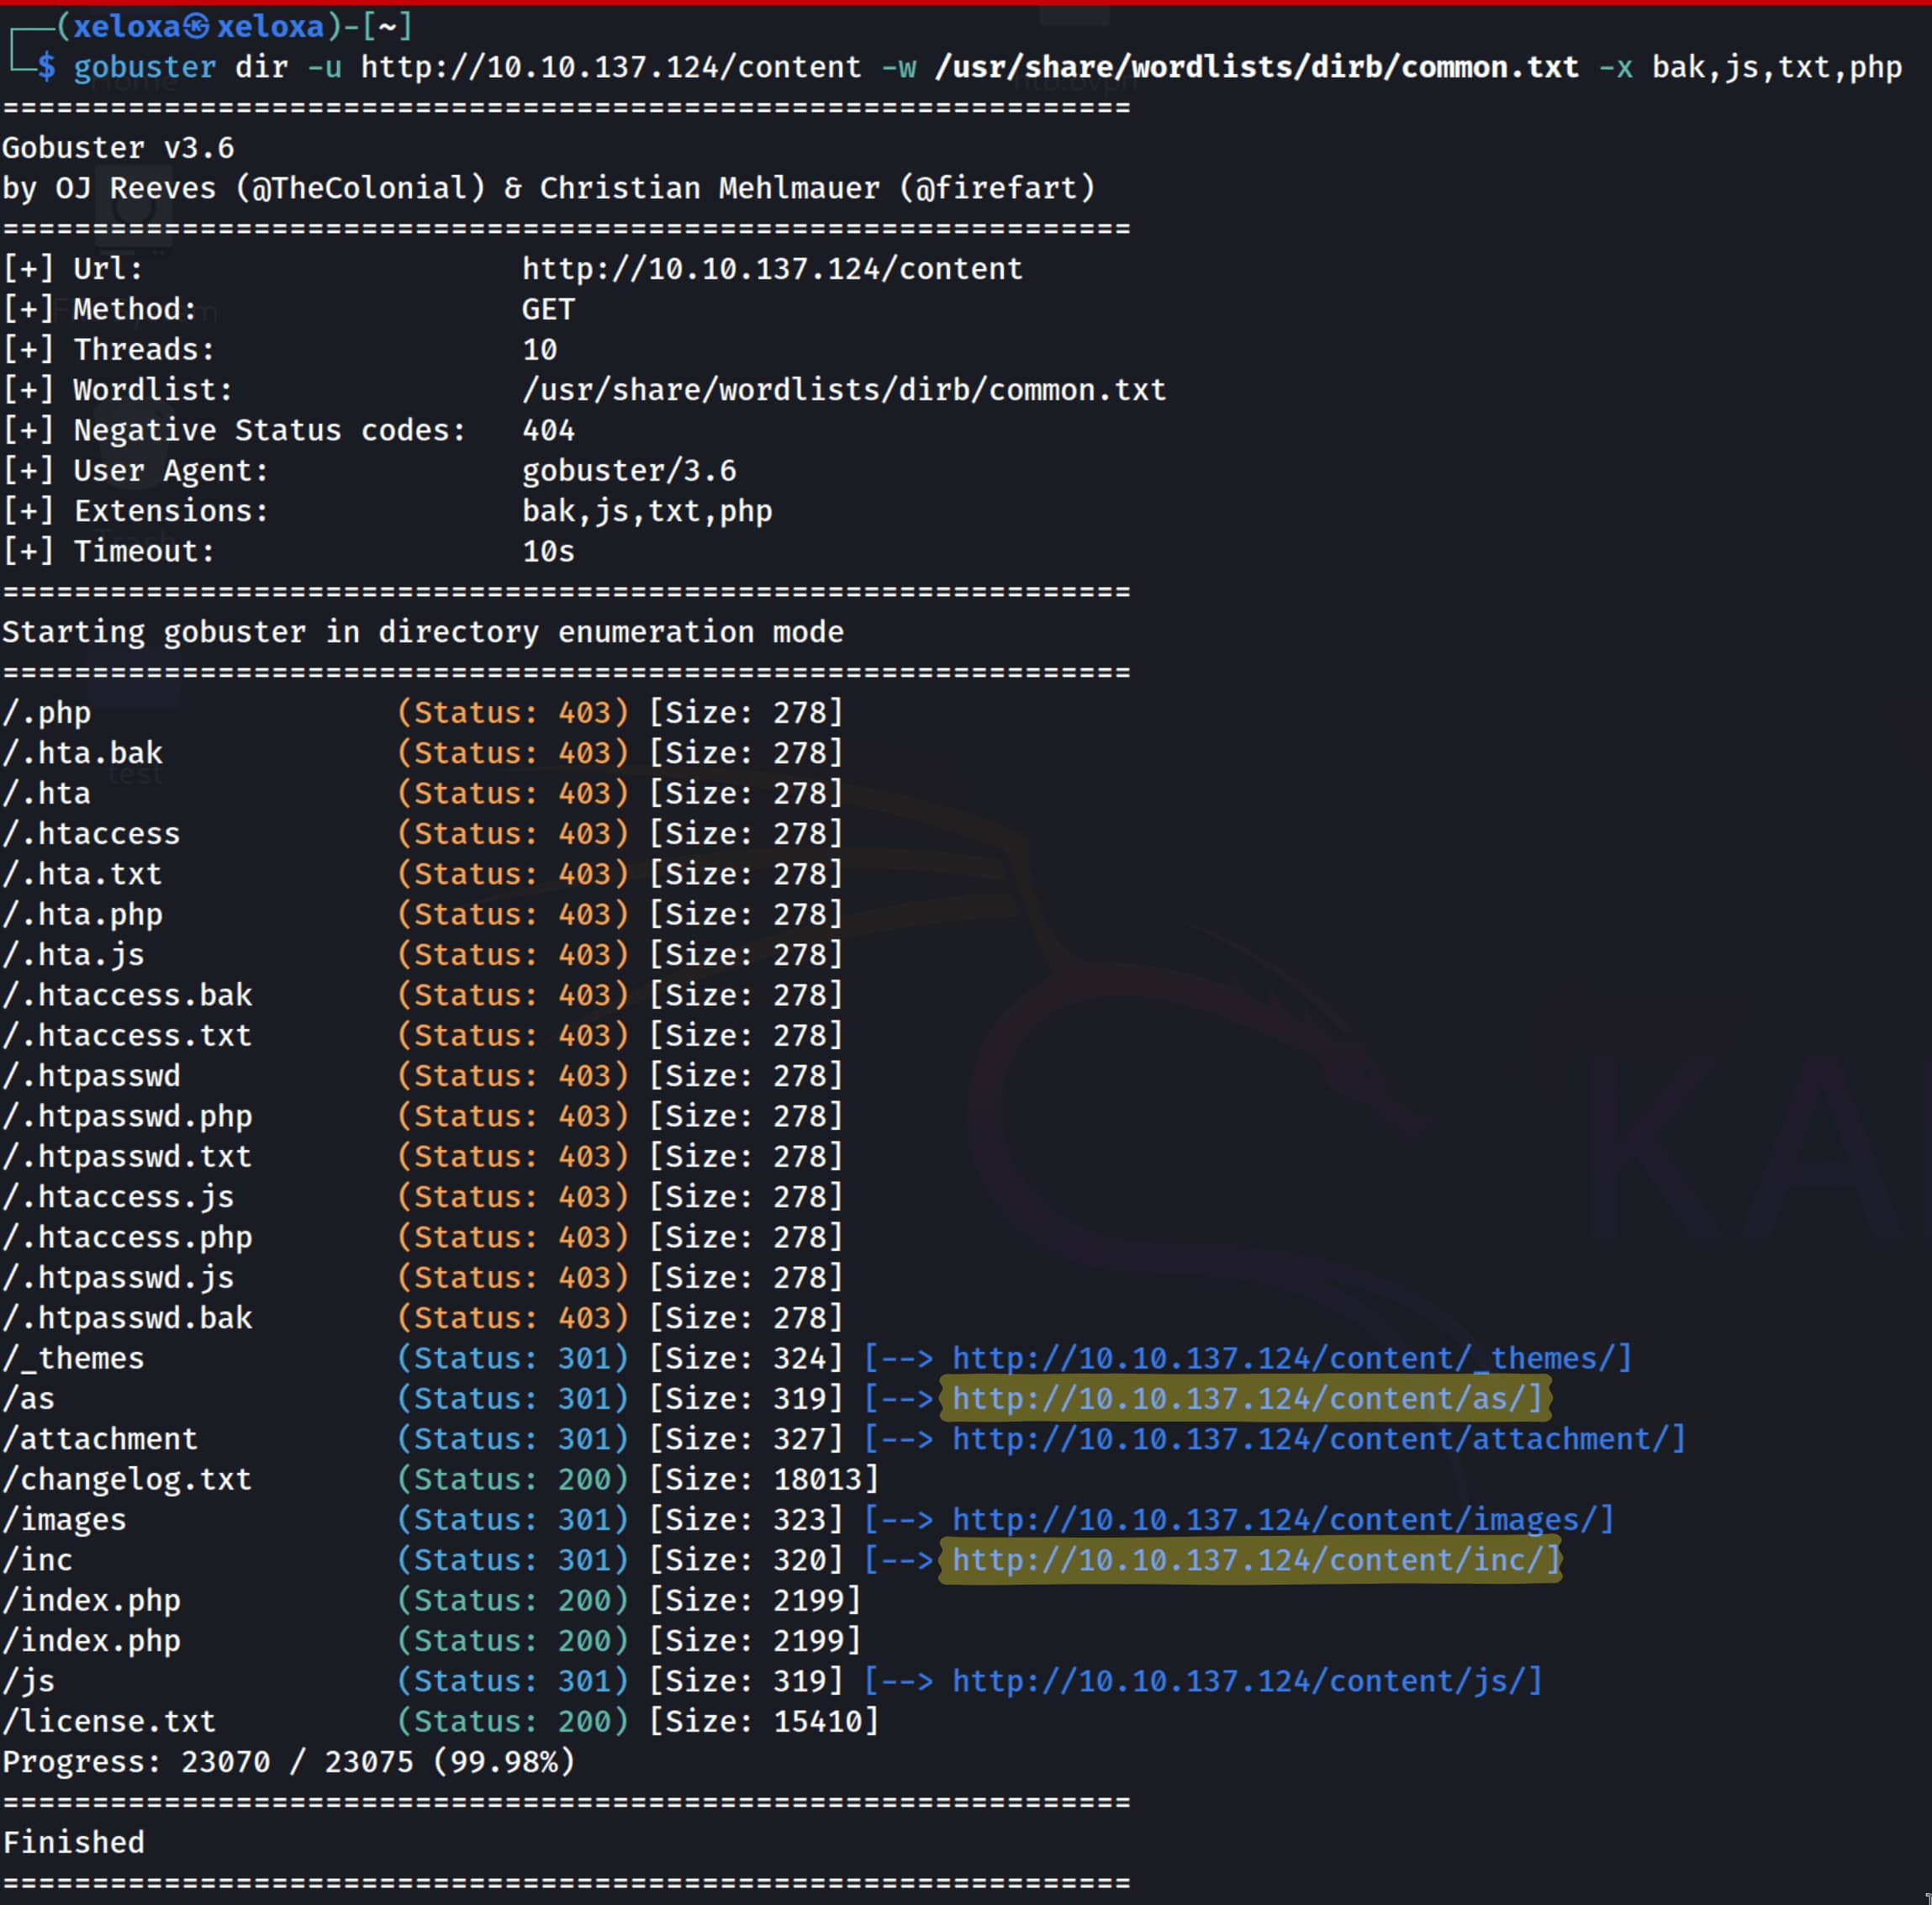Click the bold wordlist path in command

[x=1256, y=67]
